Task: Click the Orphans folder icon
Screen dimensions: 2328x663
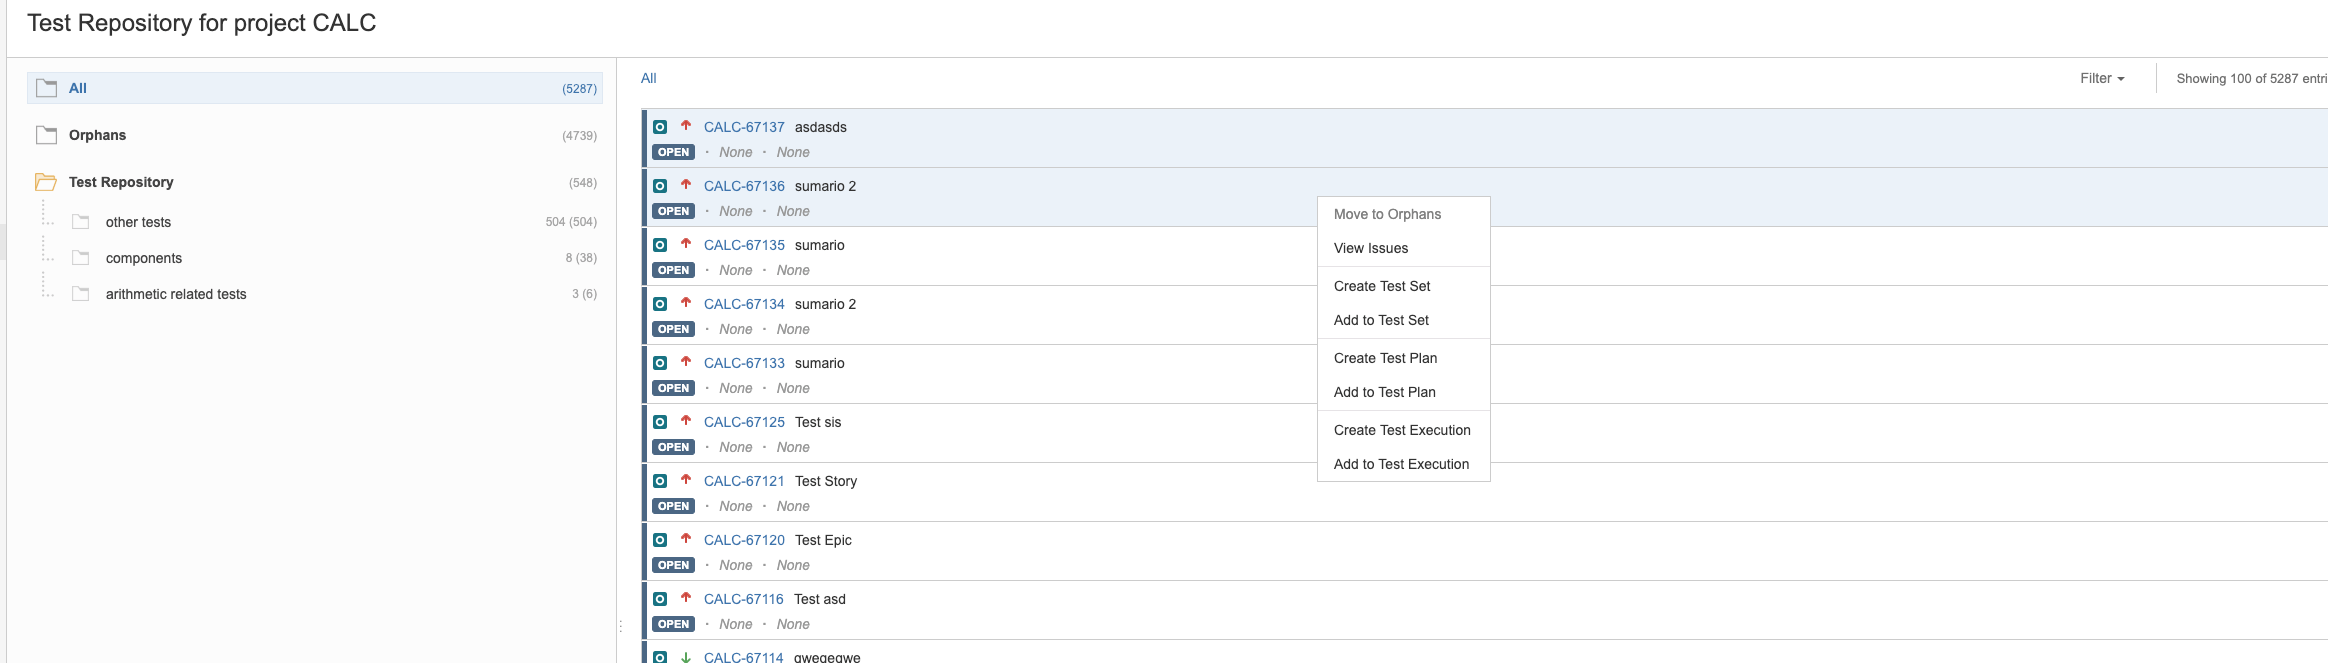Action: coord(46,135)
